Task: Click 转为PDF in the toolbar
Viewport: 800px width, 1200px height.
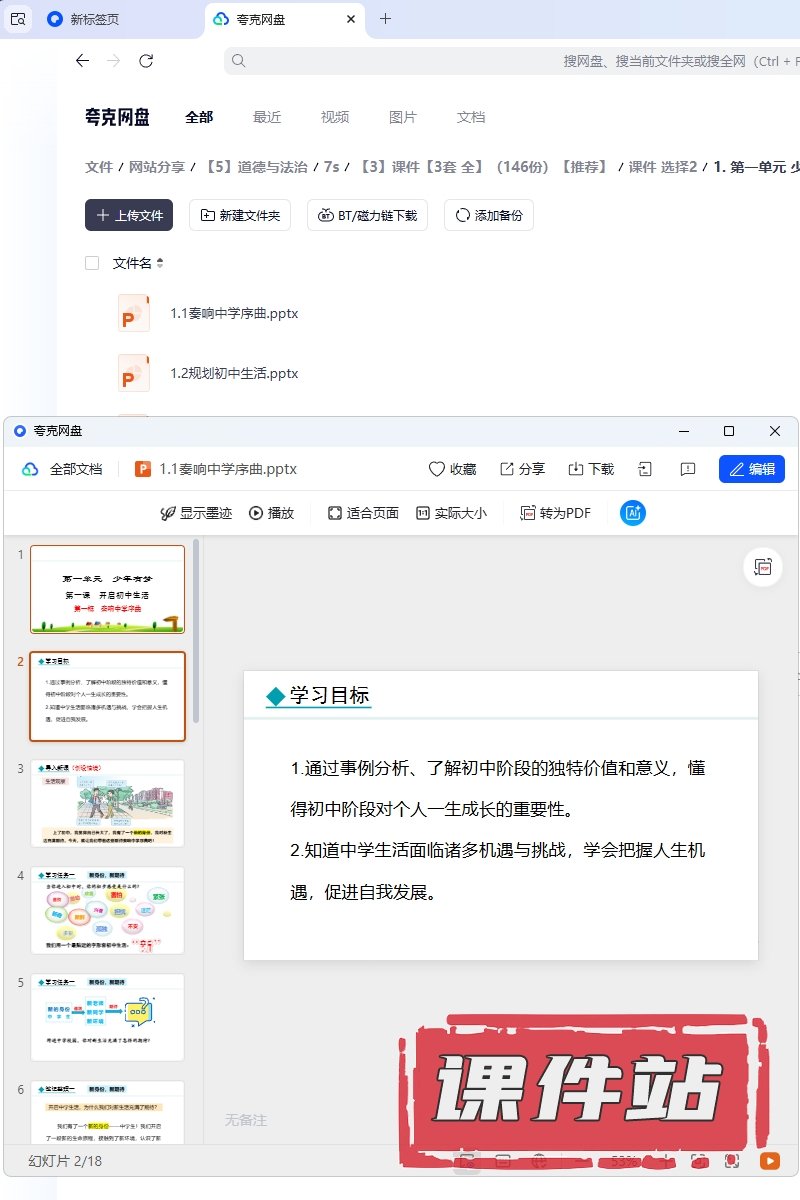Action: [x=555, y=513]
